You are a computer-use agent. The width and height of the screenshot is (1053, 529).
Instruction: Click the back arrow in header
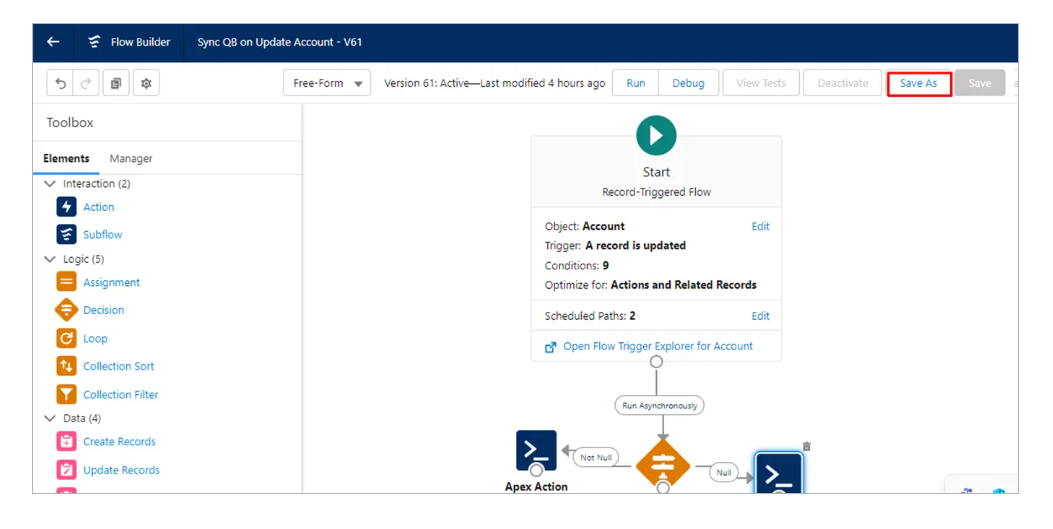click(x=53, y=42)
